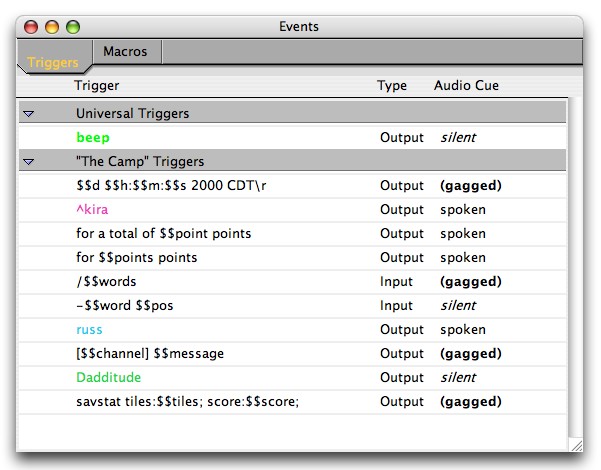
Task: Click the spoken audio cue for ^kira
Action: pos(462,210)
